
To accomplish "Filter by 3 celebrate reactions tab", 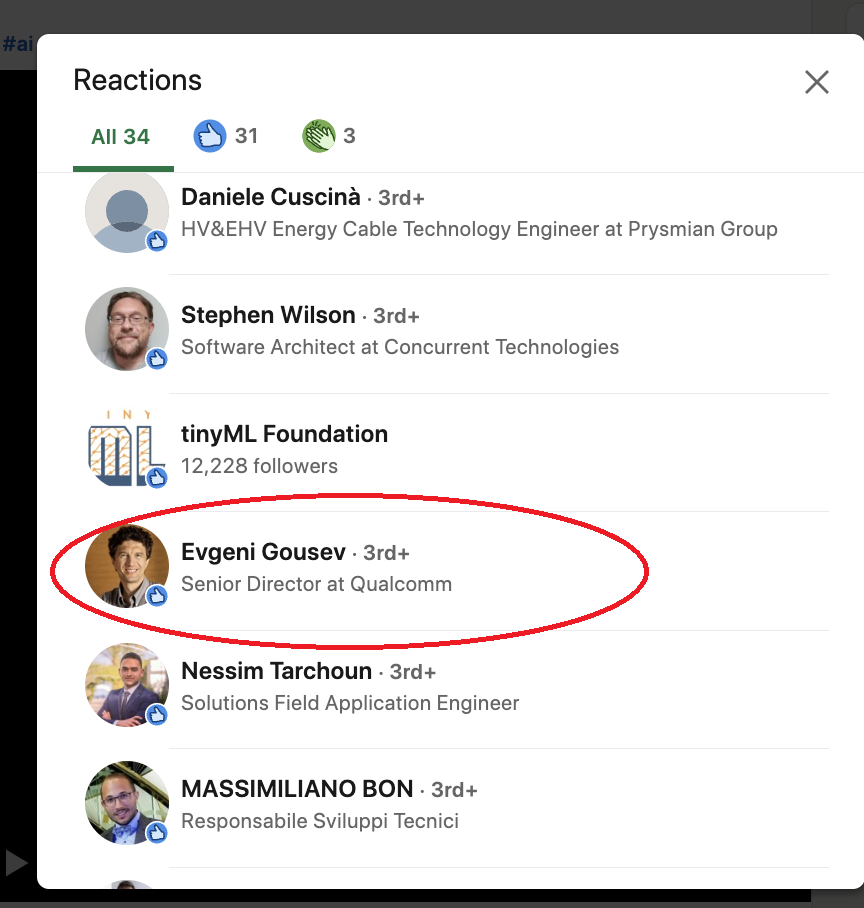I will tap(328, 136).
